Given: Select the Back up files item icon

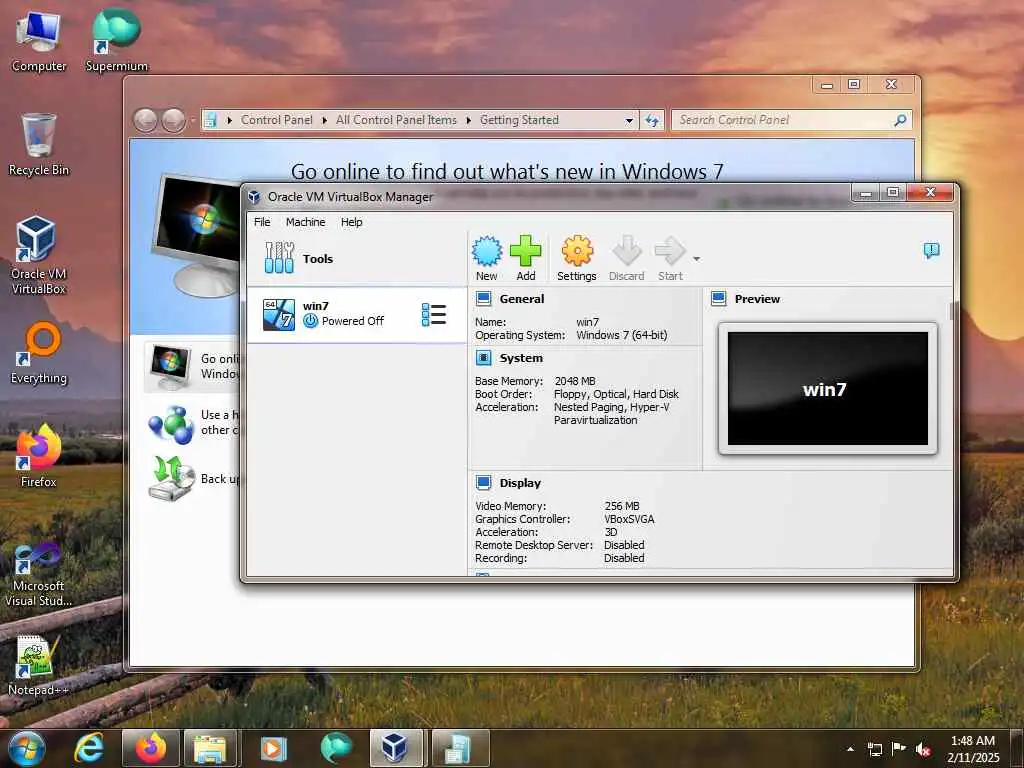Looking at the screenshot, I should 172,479.
